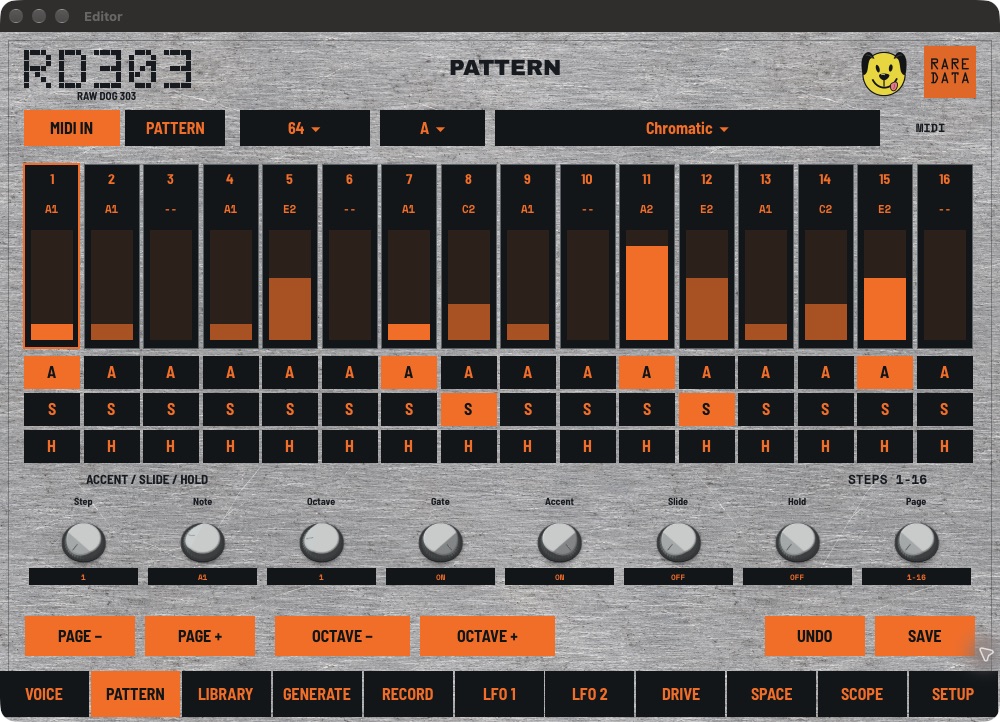Switch to the VOICE tab
Viewport: 1000px width, 722px height.
(44, 694)
